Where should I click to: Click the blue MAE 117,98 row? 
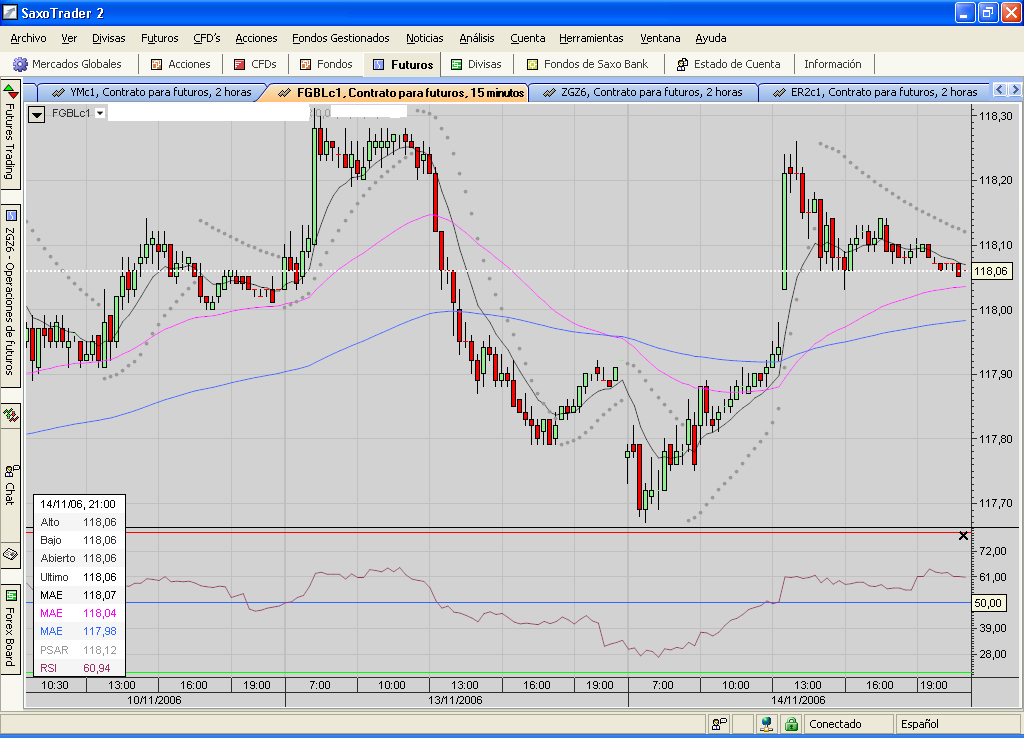tap(78, 632)
